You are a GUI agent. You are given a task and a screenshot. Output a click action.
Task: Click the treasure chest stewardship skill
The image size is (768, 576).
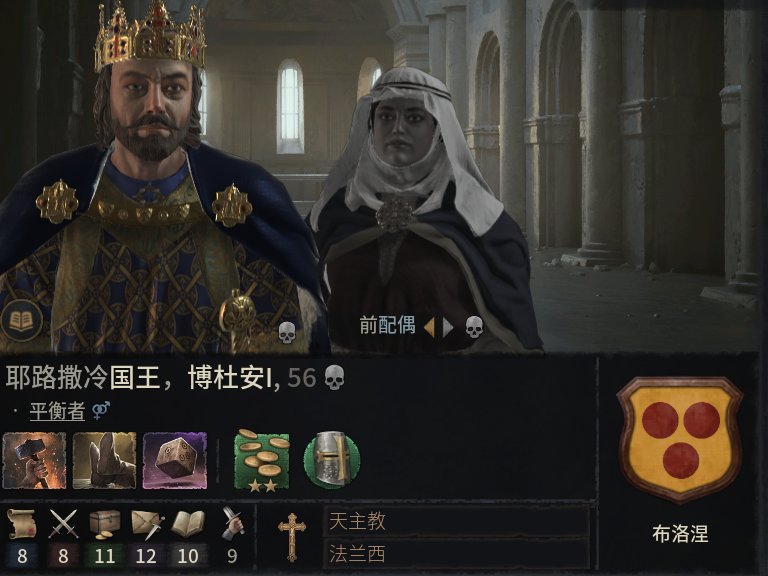click(105, 524)
